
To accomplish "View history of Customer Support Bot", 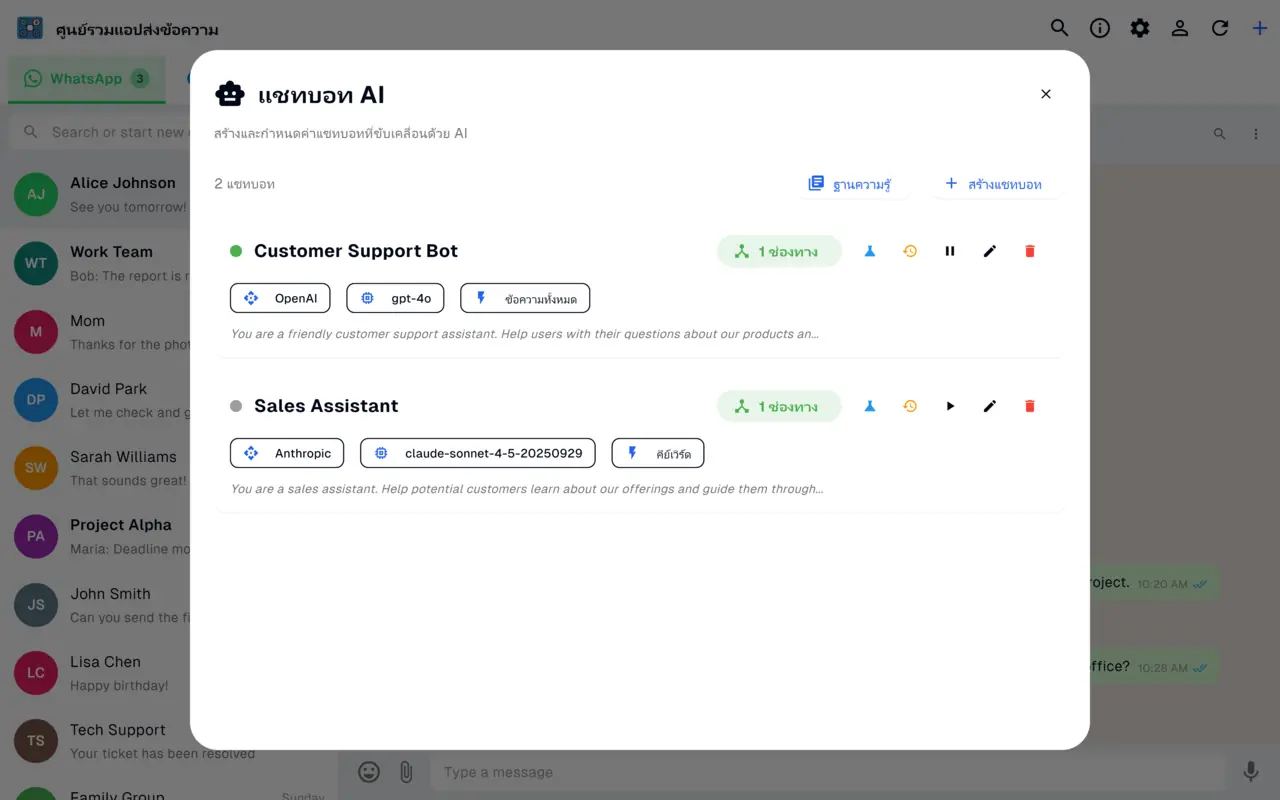I will [910, 251].
